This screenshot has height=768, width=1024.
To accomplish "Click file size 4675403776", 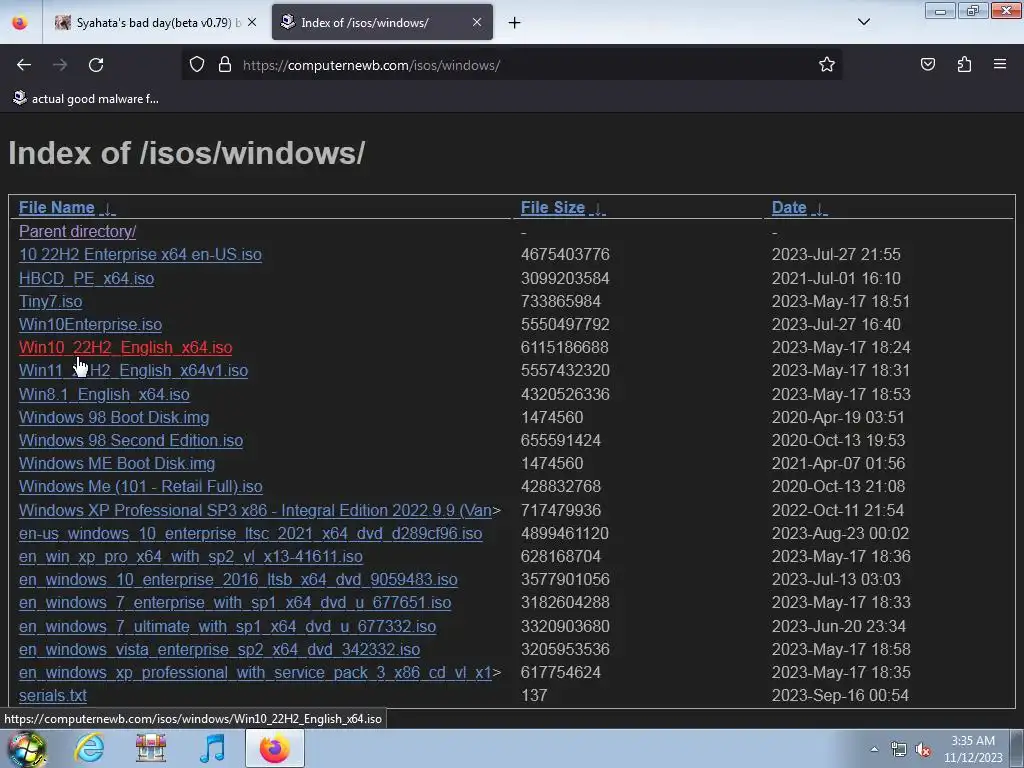I will click(x=565, y=254).
